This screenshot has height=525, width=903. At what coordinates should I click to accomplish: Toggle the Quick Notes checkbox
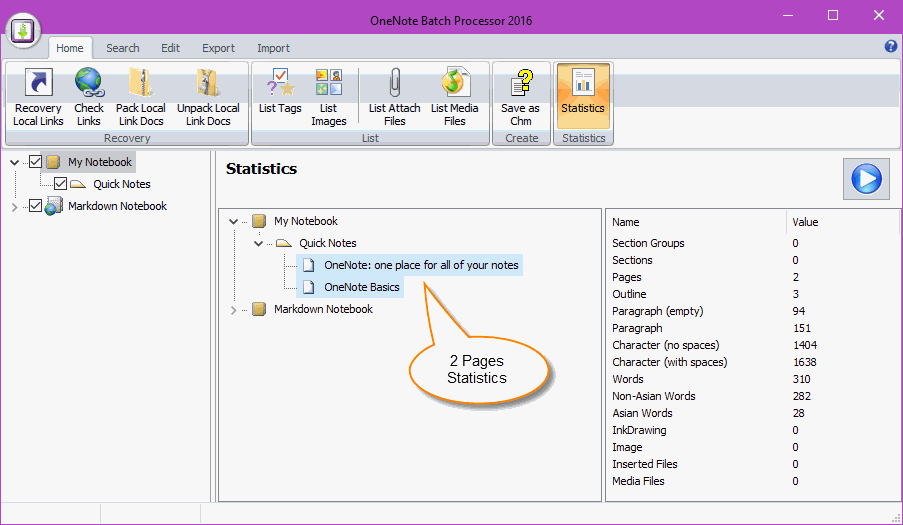coord(60,184)
